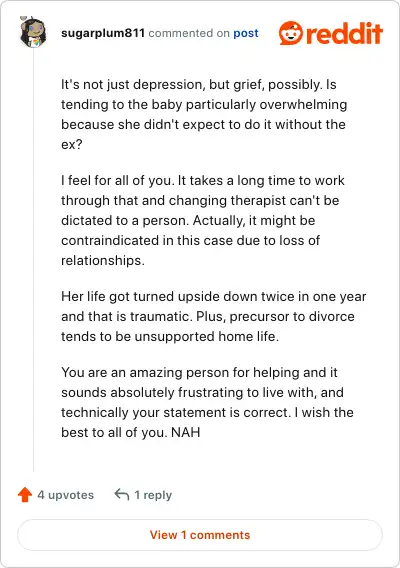Screen dimensions: 400x568
Task: Click the "View 1 comments" button
Action: 200,535
